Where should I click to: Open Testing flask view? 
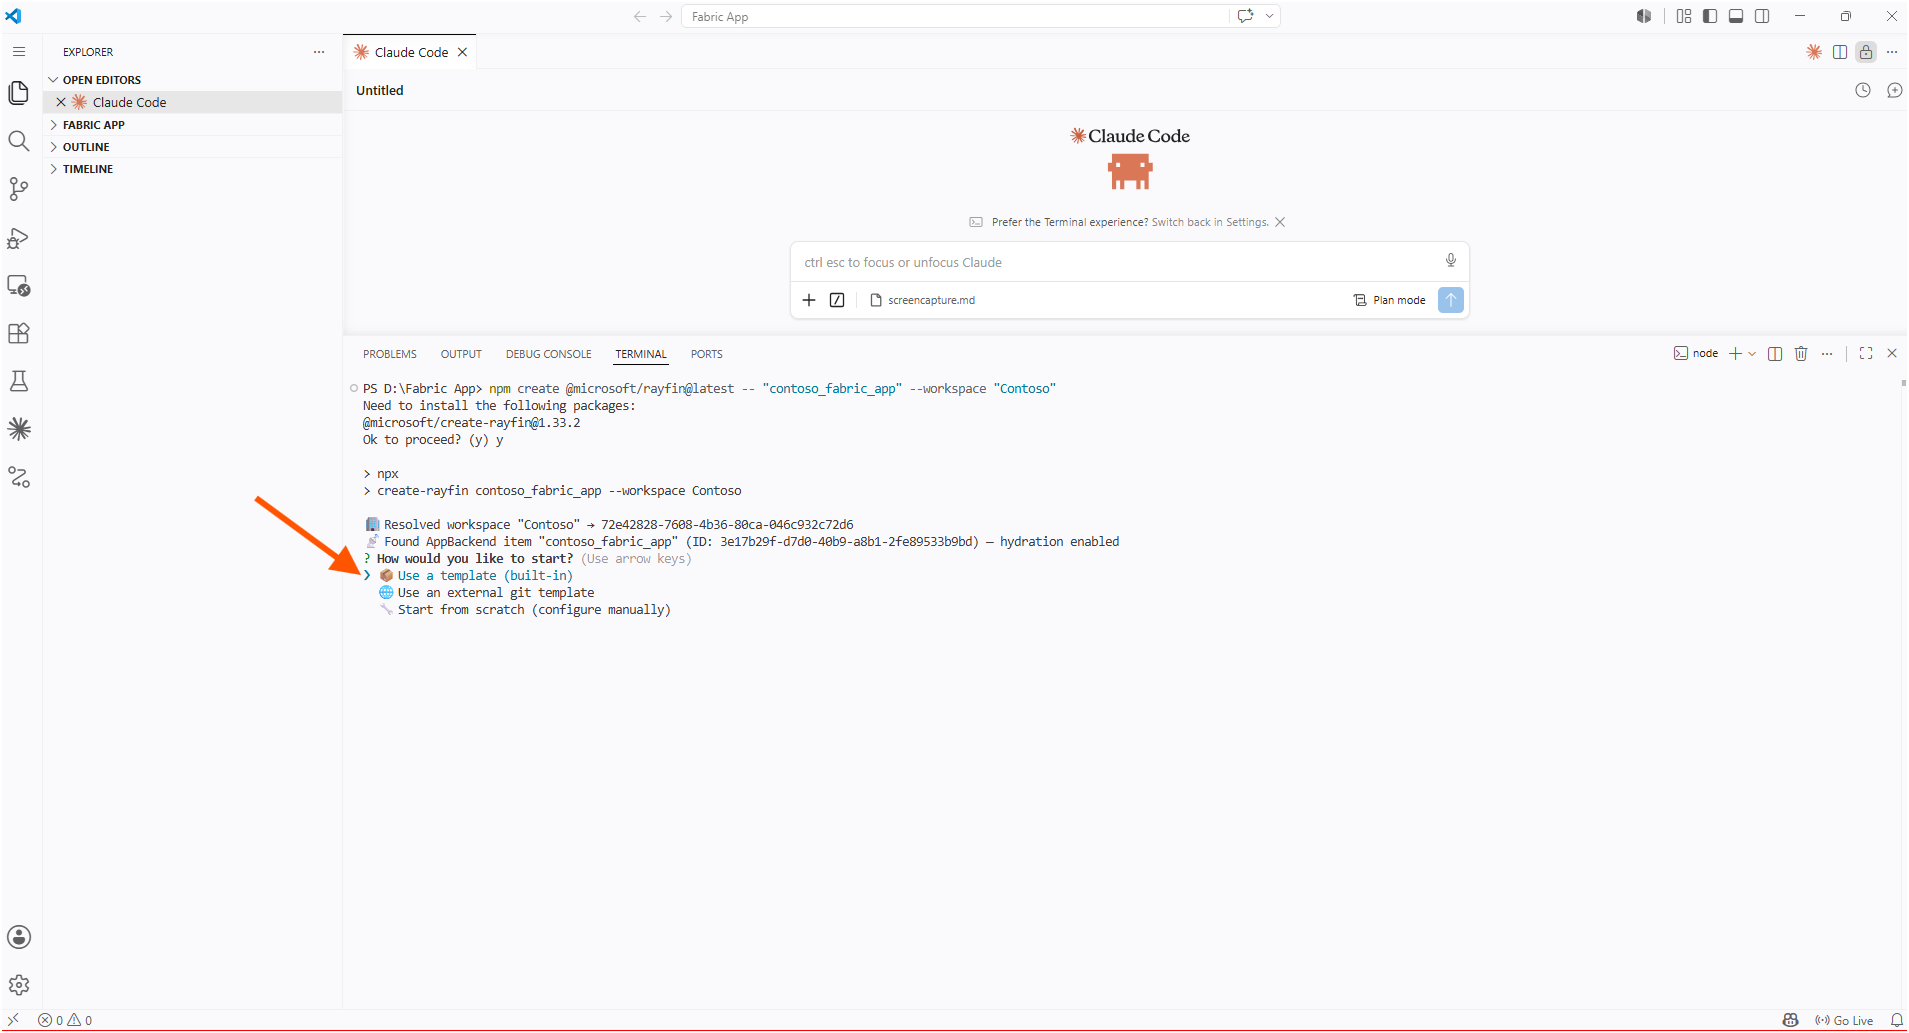click(x=19, y=381)
